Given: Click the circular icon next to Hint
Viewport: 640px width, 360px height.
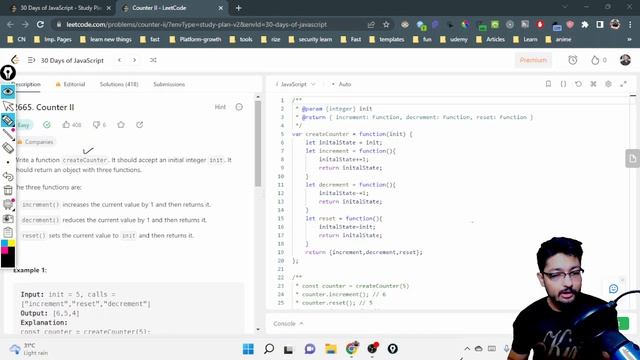Looking at the screenshot, I should pyautogui.click(x=239, y=107).
